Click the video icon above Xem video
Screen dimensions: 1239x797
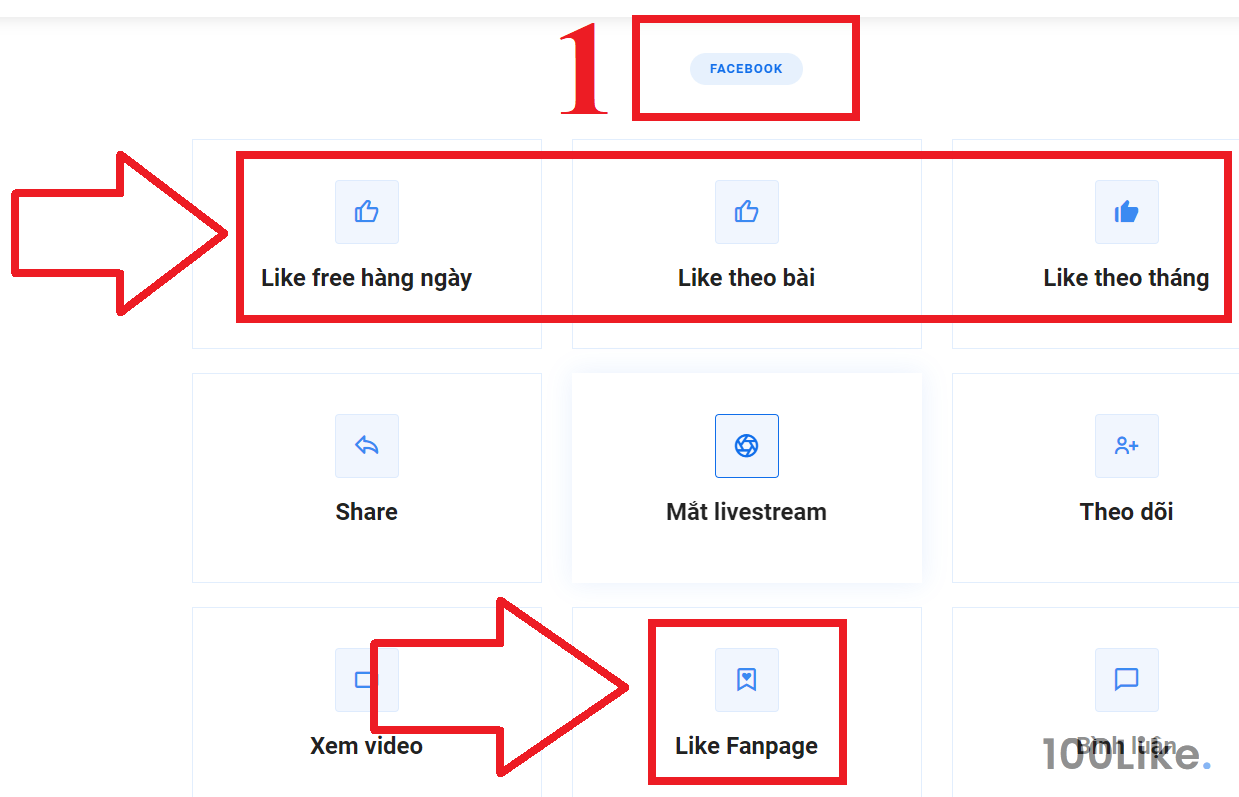(x=360, y=680)
